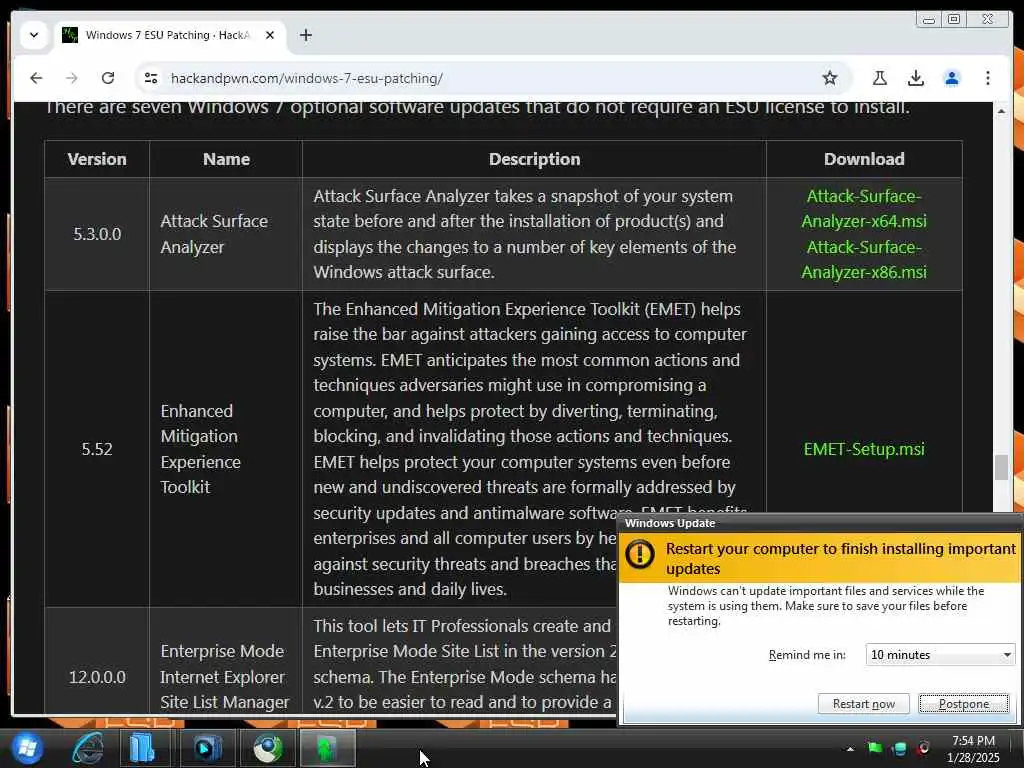
Task: Click the Attack Surface Analyzer name cell
Action: pos(226,234)
